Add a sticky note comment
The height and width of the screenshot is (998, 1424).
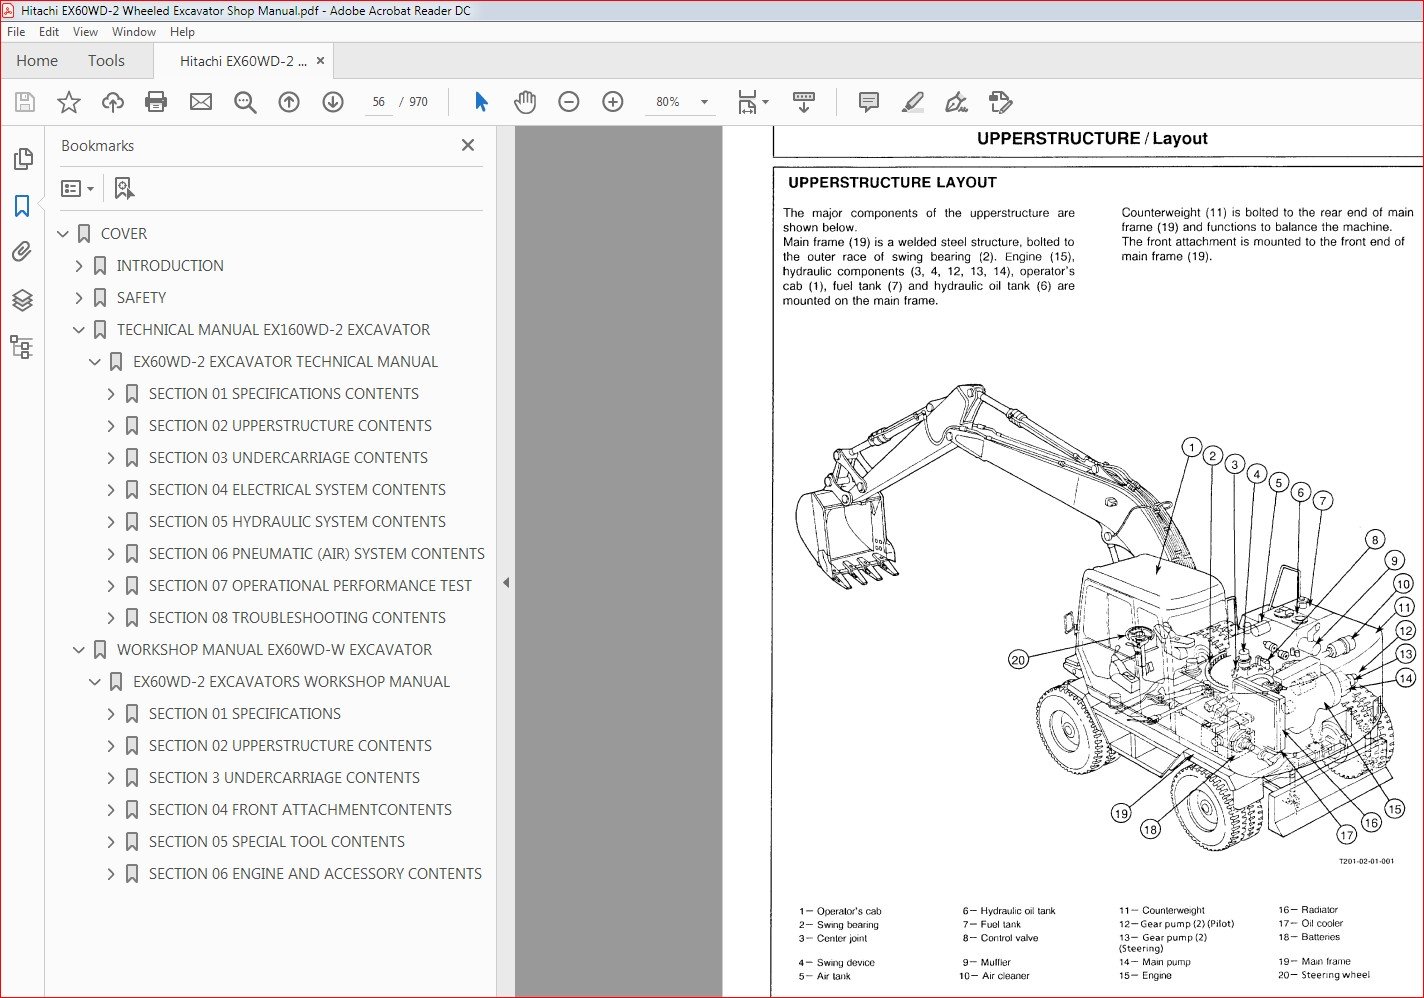point(869,102)
